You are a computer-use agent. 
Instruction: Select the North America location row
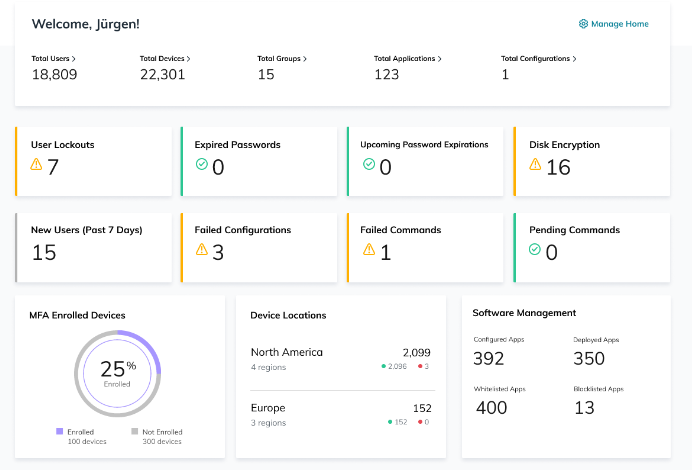click(x=340, y=358)
